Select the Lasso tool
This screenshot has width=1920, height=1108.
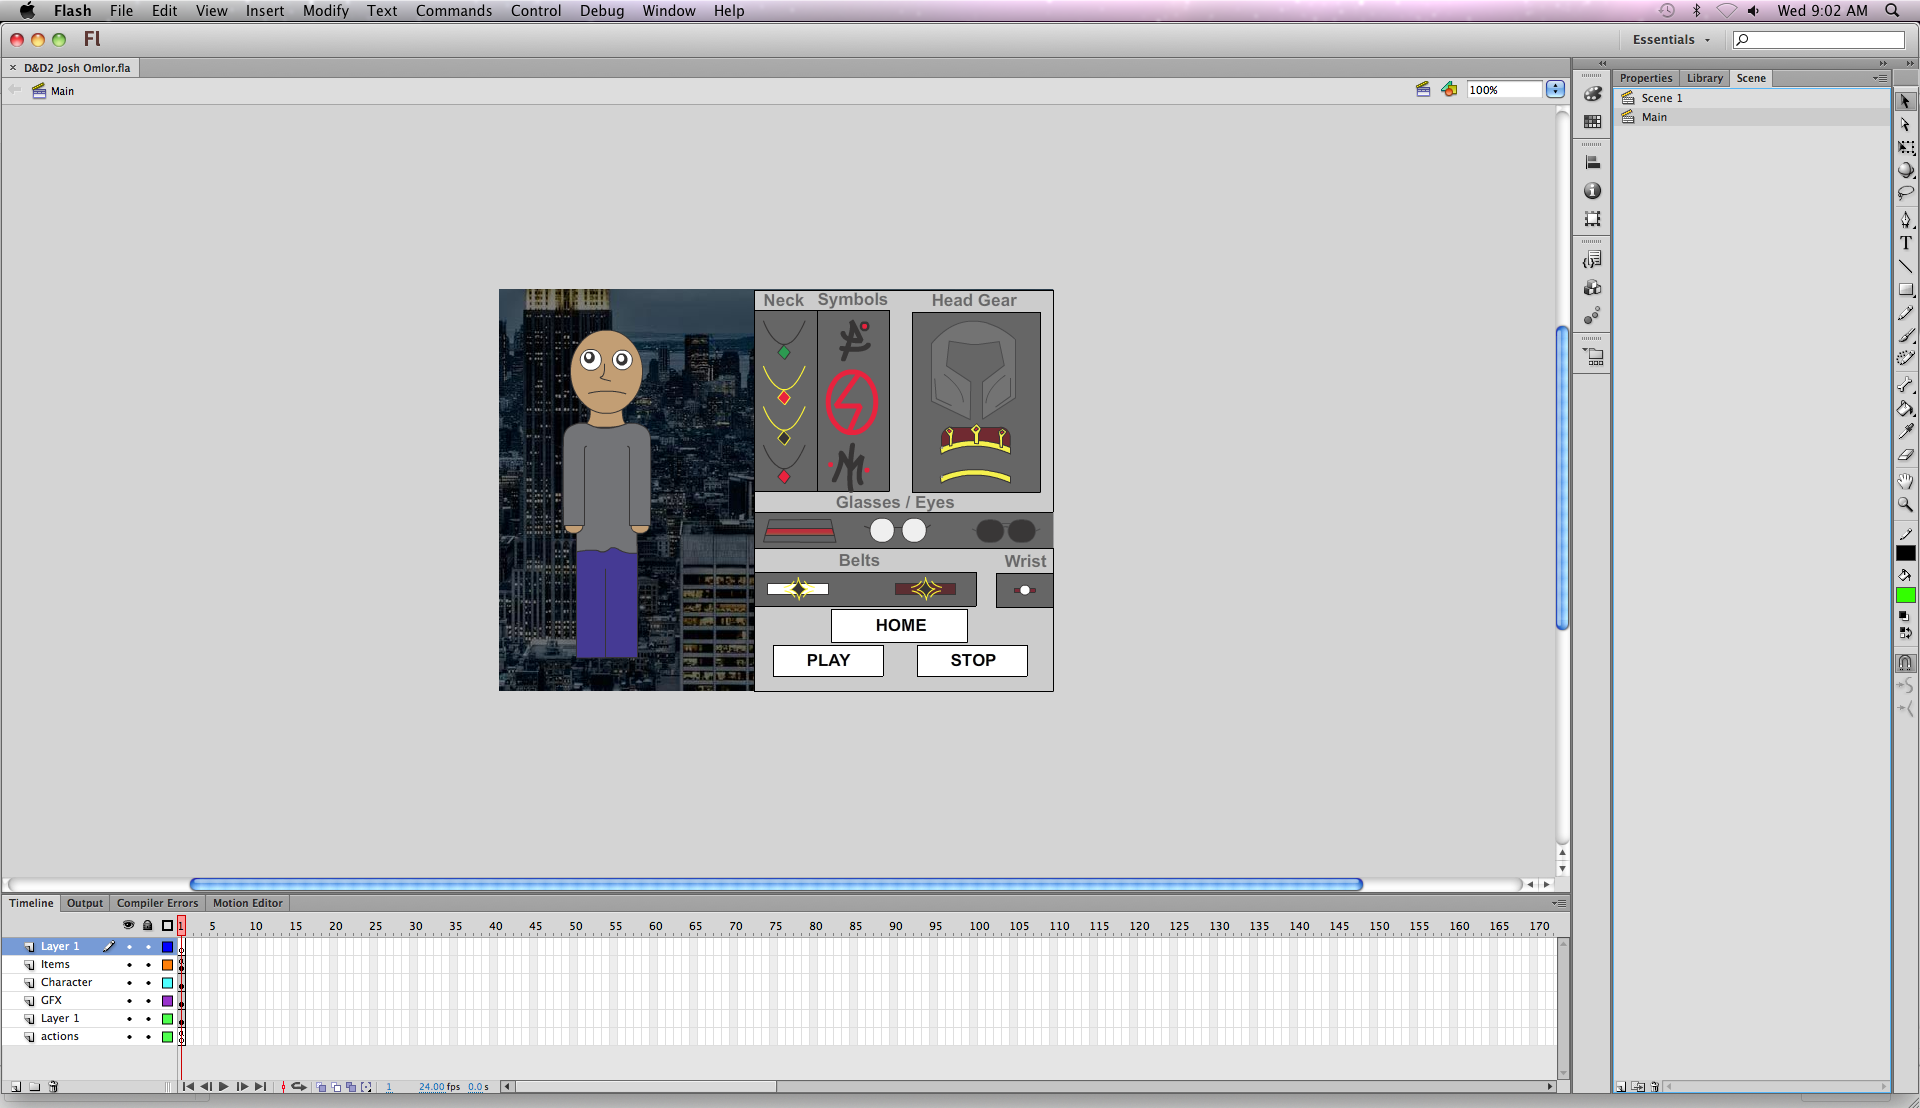pos(1905,193)
